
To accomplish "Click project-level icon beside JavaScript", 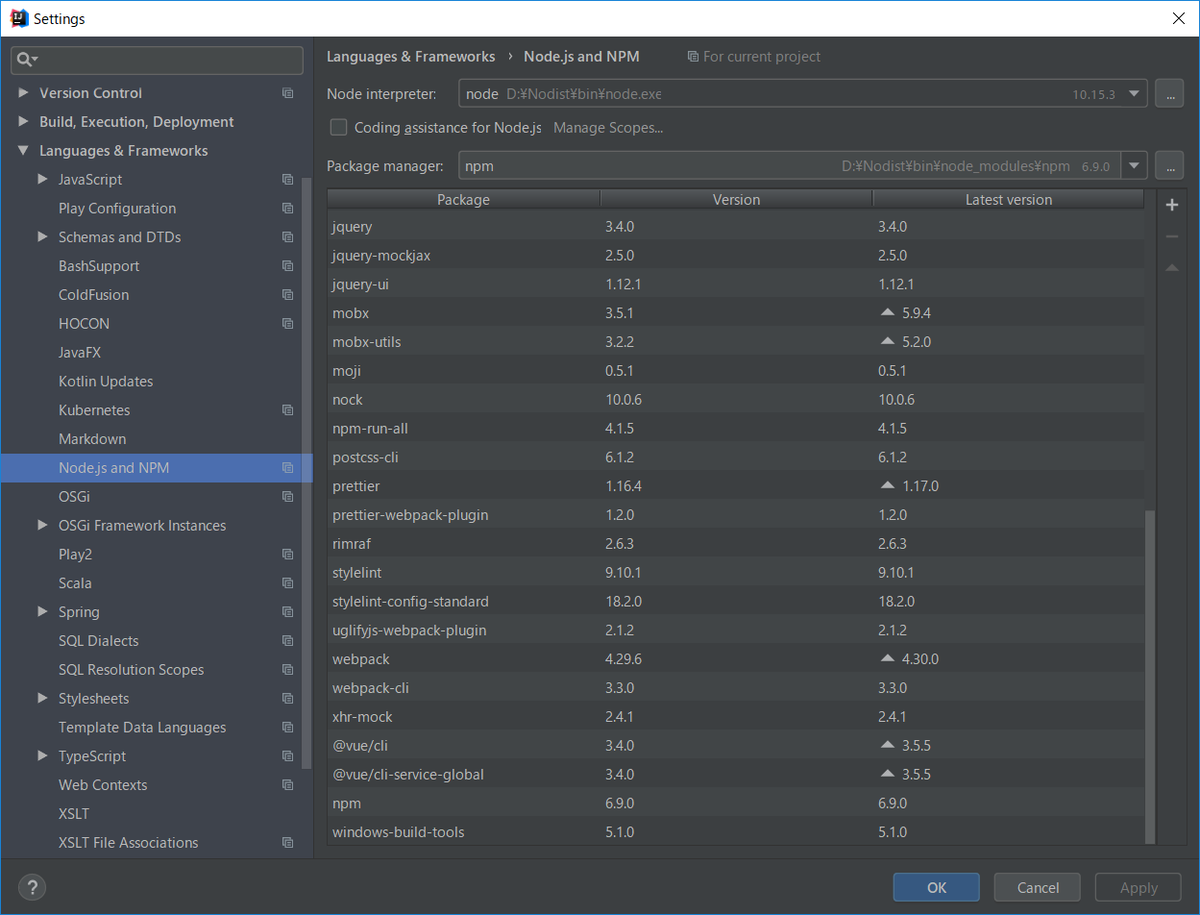I will point(288,180).
